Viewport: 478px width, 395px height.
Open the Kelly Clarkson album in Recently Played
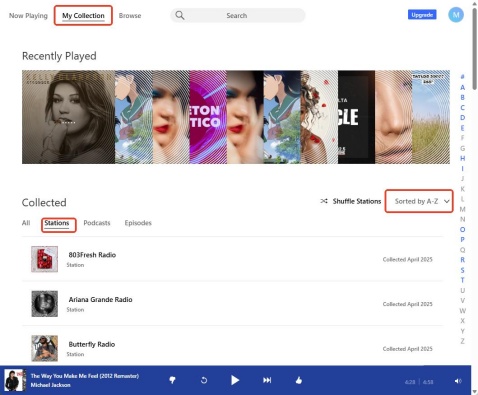click(68, 117)
